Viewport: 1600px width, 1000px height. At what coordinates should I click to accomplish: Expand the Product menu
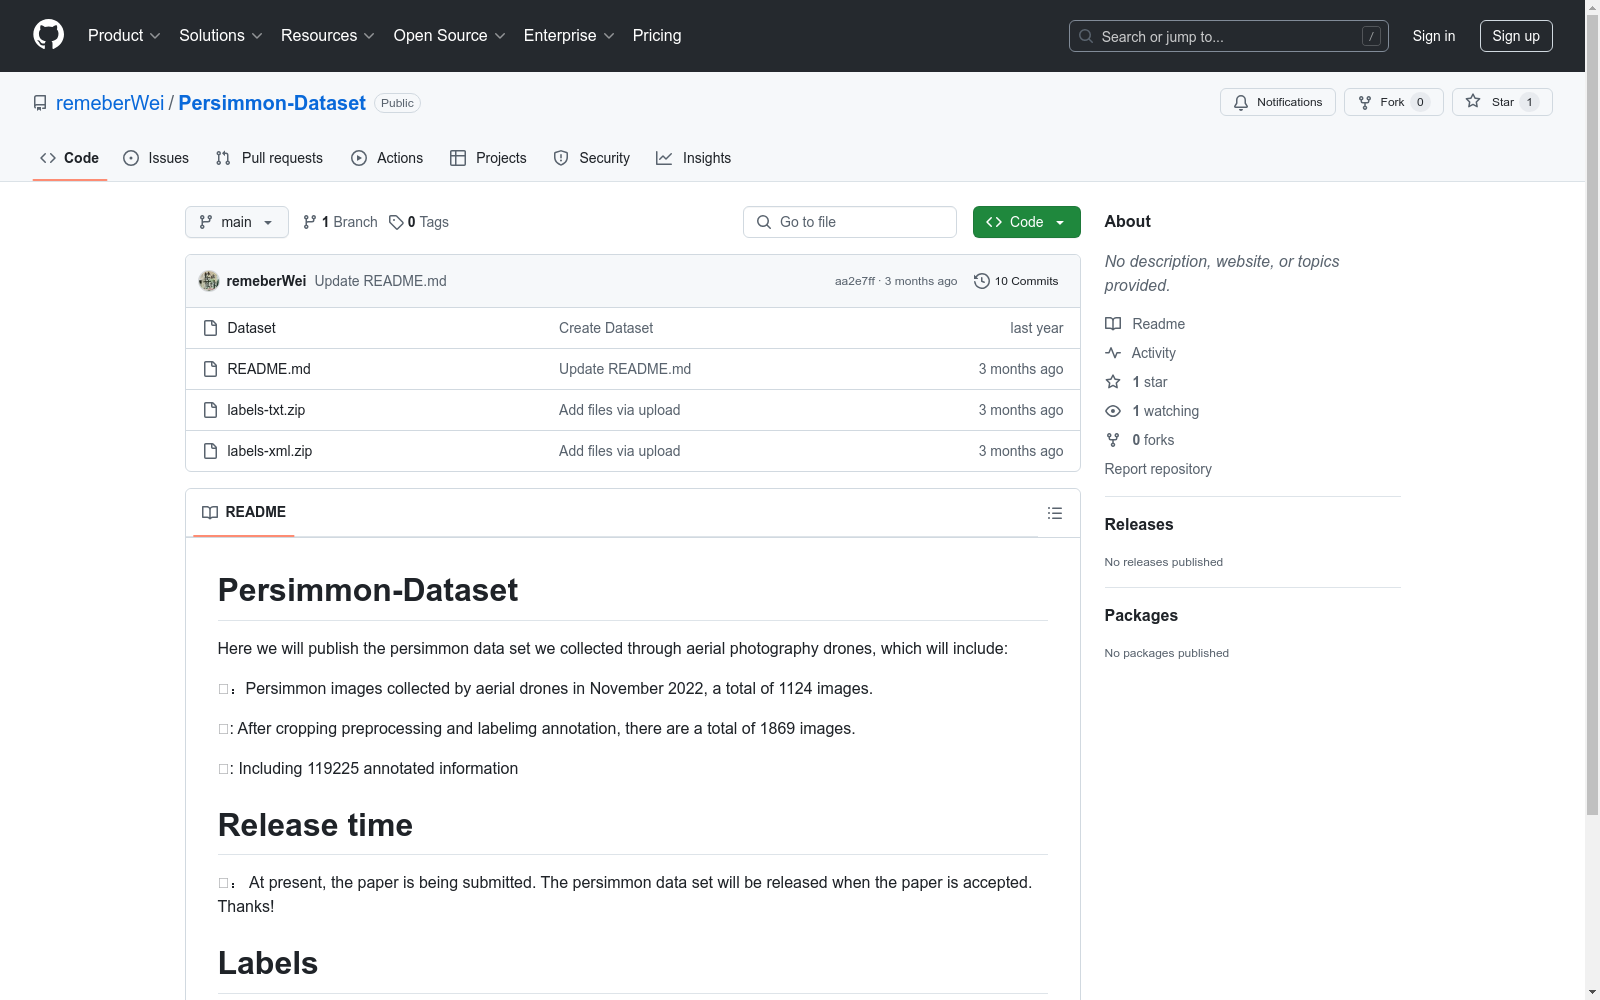[x=124, y=36]
